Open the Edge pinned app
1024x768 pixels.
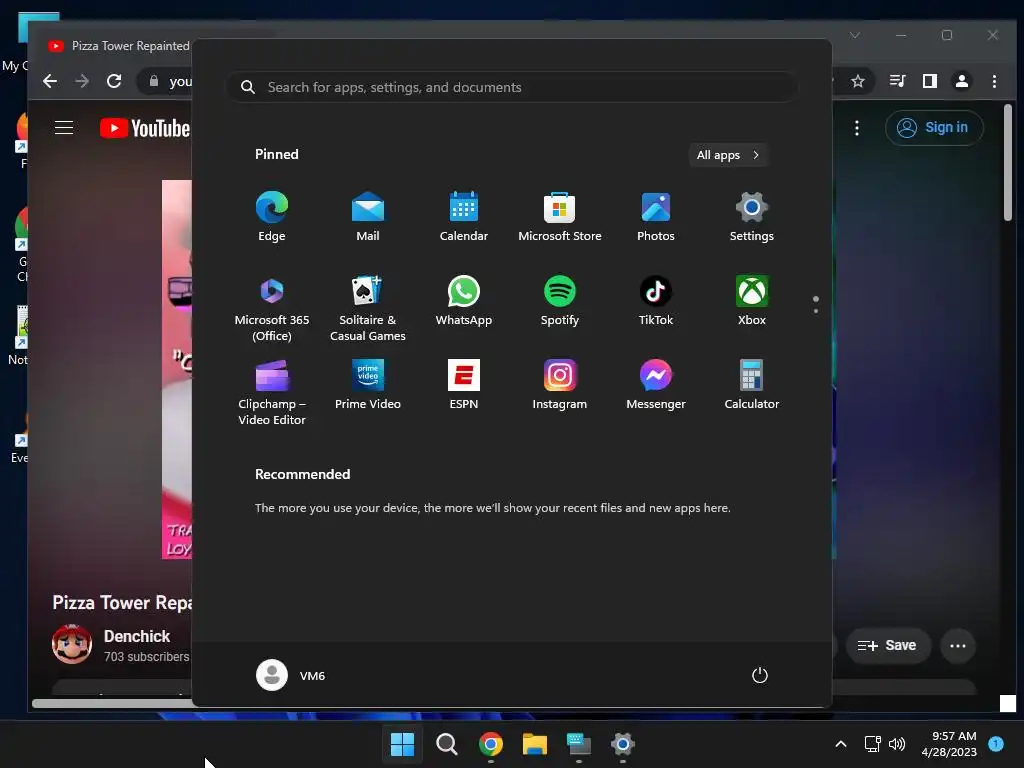click(x=272, y=217)
